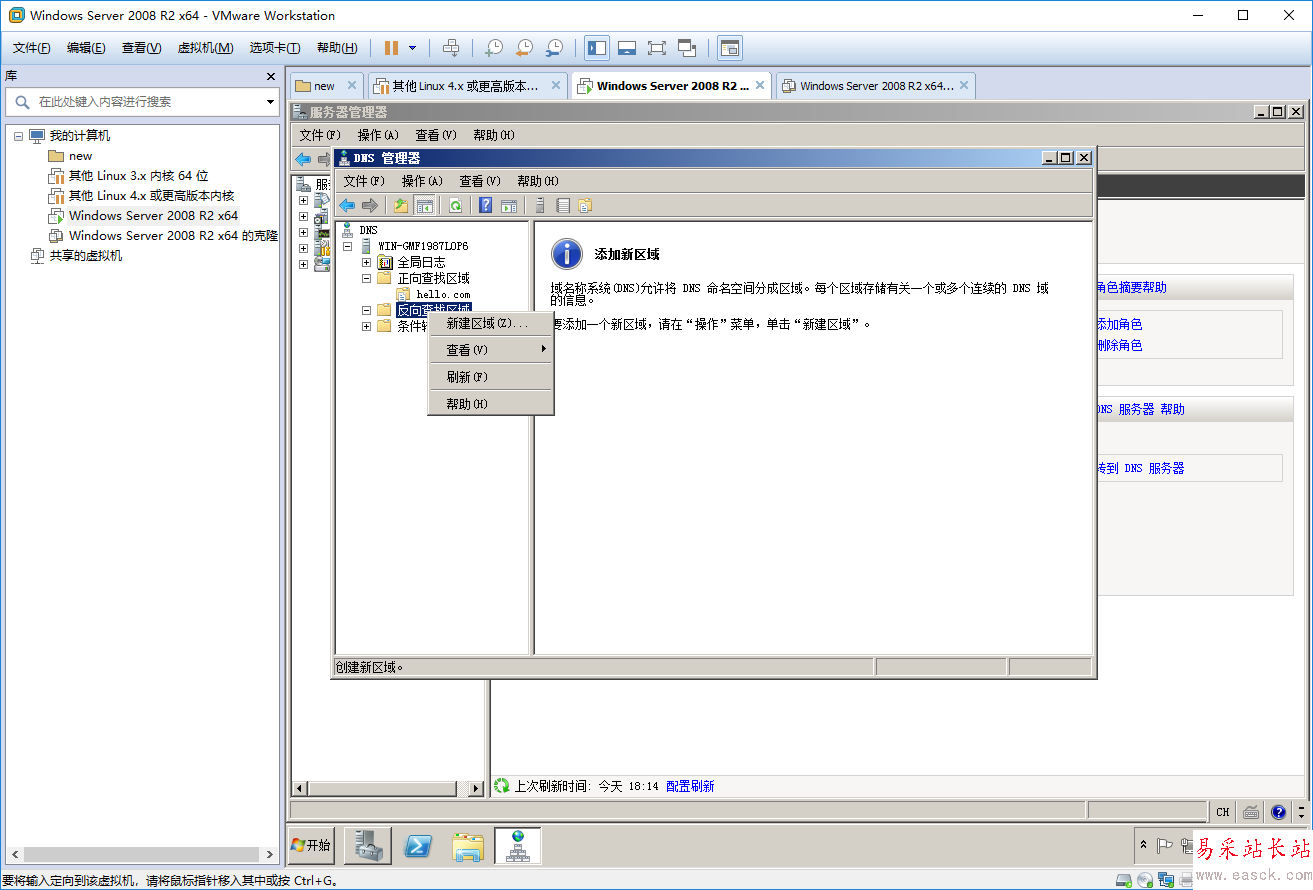Click the 添加角色 link in Server Manager
This screenshot has width=1313, height=890.
[1119, 324]
